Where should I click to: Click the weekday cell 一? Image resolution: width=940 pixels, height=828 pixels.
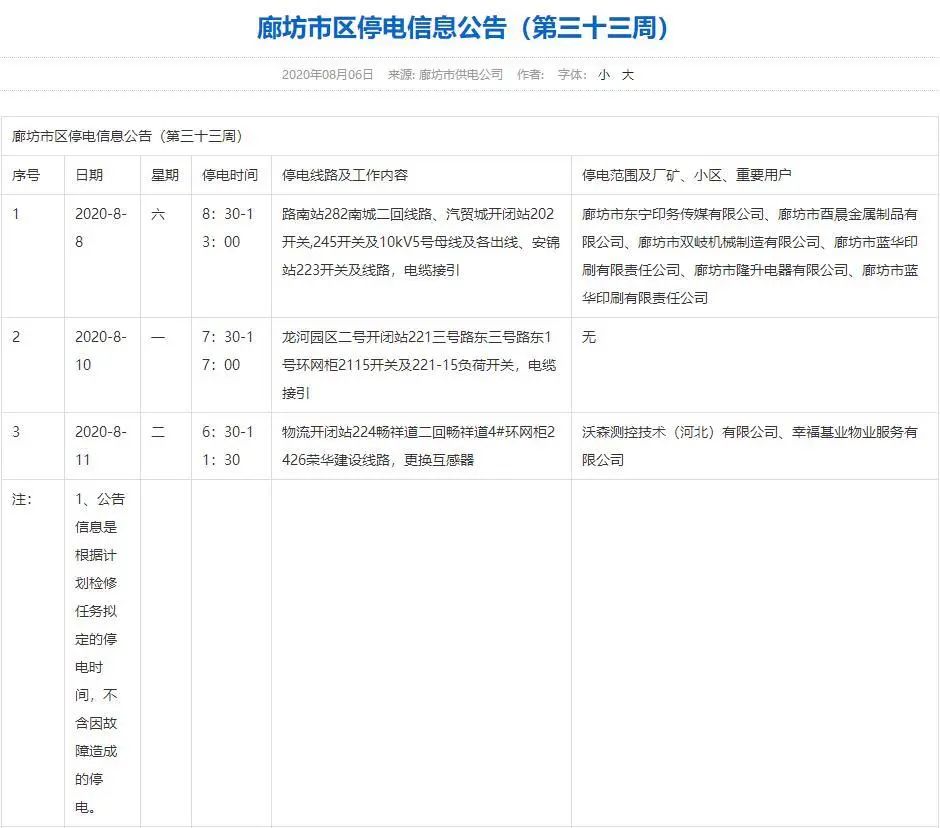point(166,365)
